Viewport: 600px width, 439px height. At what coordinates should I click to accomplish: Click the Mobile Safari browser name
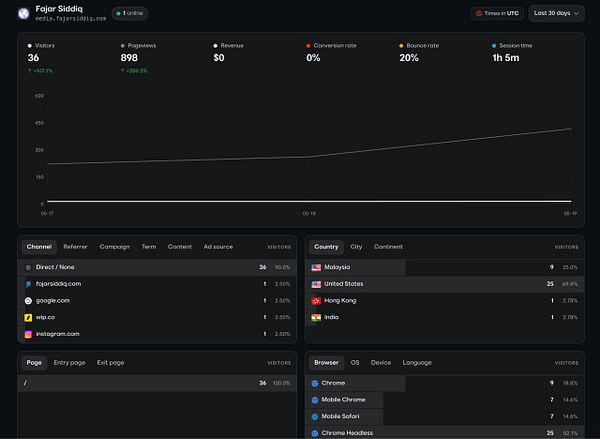click(x=341, y=416)
